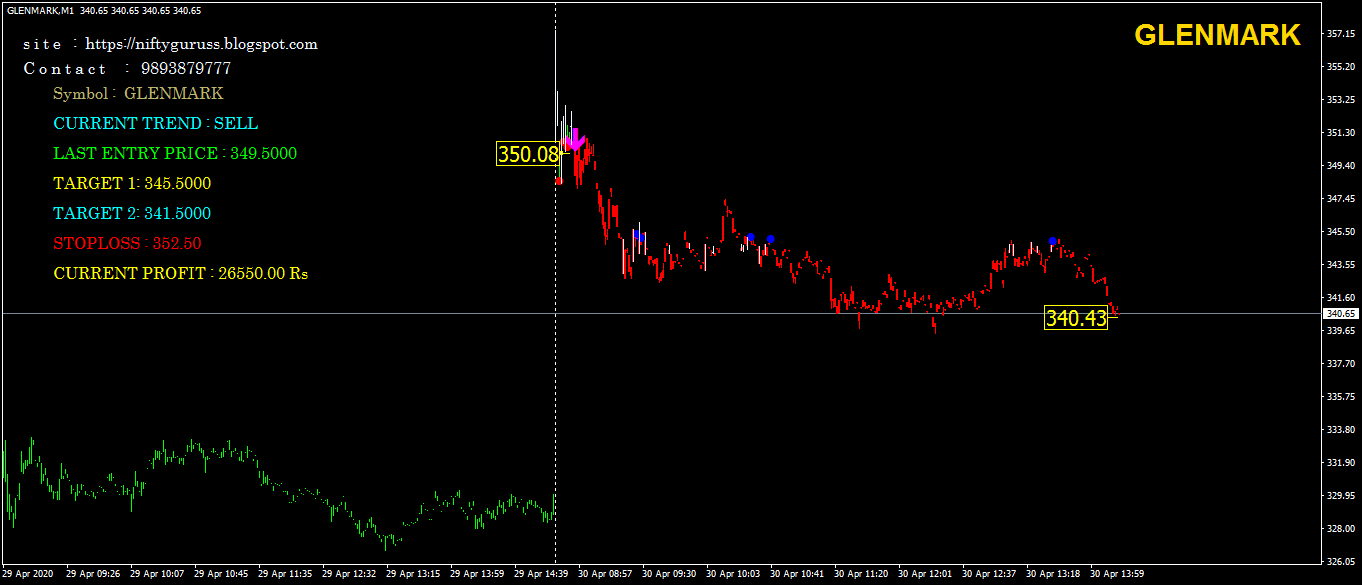1362x585 pixels.
Task: Select the 340.43 price label box
Action: click(x=1076, y=318)
